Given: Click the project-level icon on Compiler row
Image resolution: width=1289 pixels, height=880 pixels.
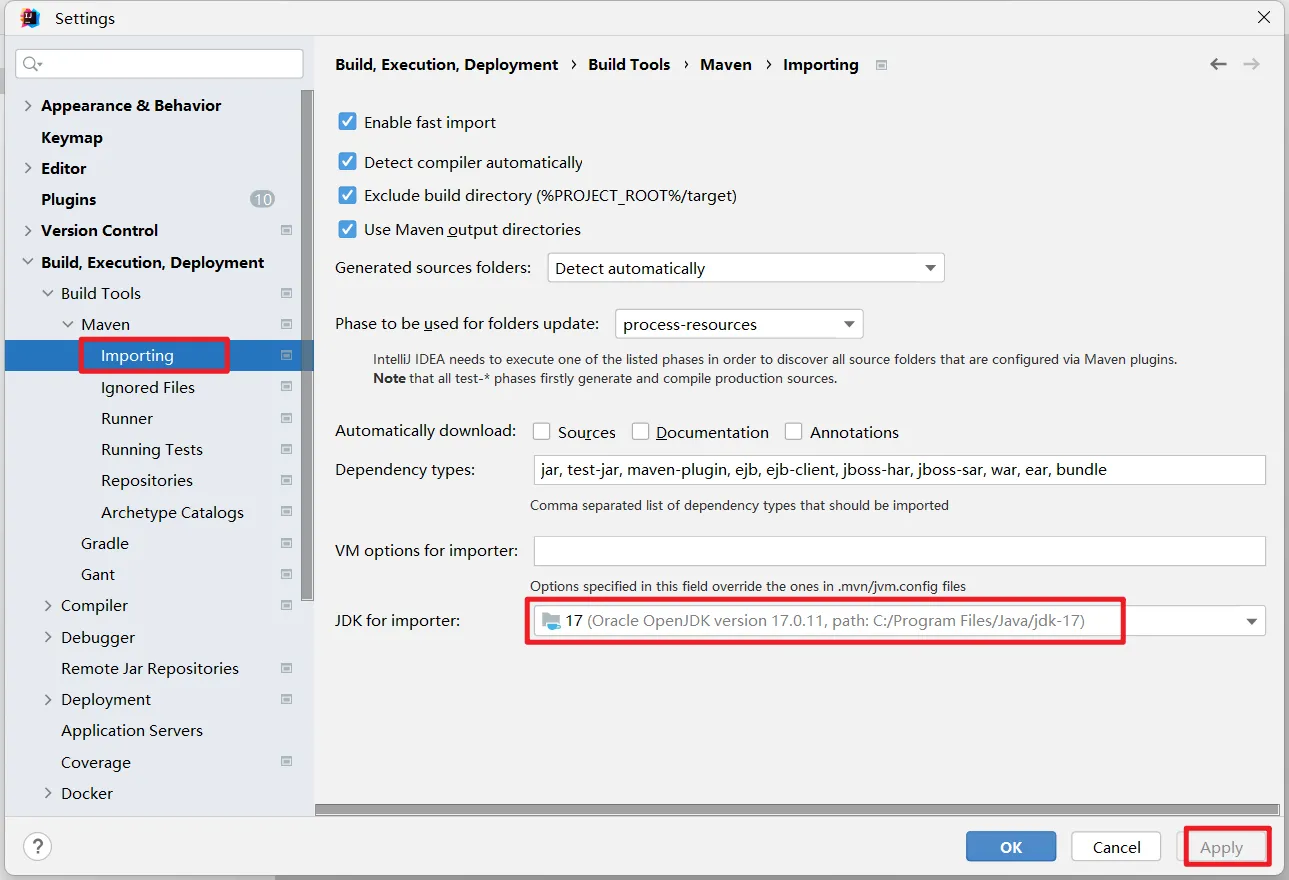Looking at the screenshot, I should 287,605.
